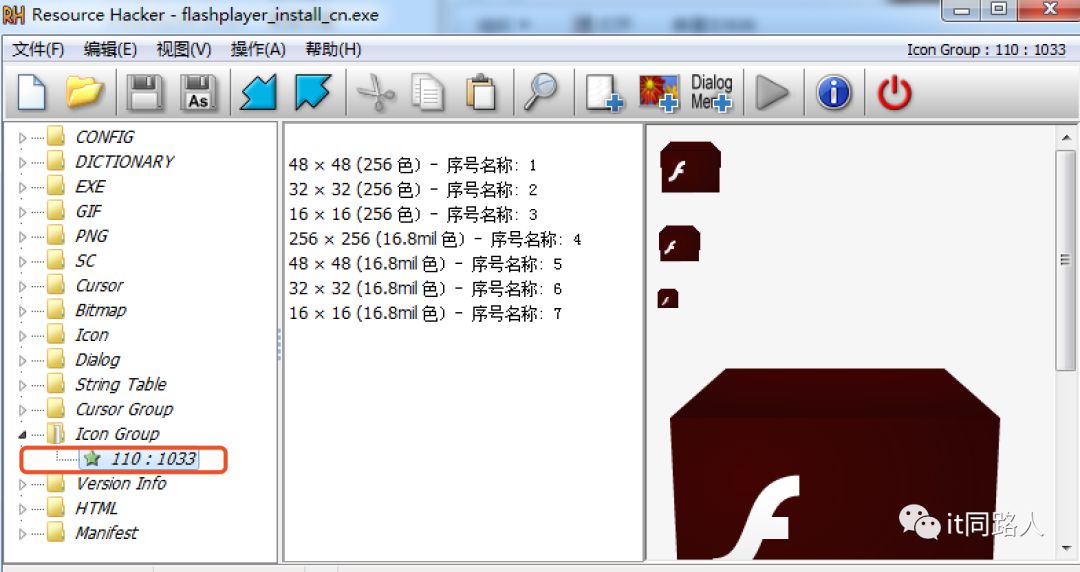Click the 16x16 Flash icon preview
Image resolution: width=1080 pixels, height=572 pixels.
pyautogui.click(x=668, y=298)
